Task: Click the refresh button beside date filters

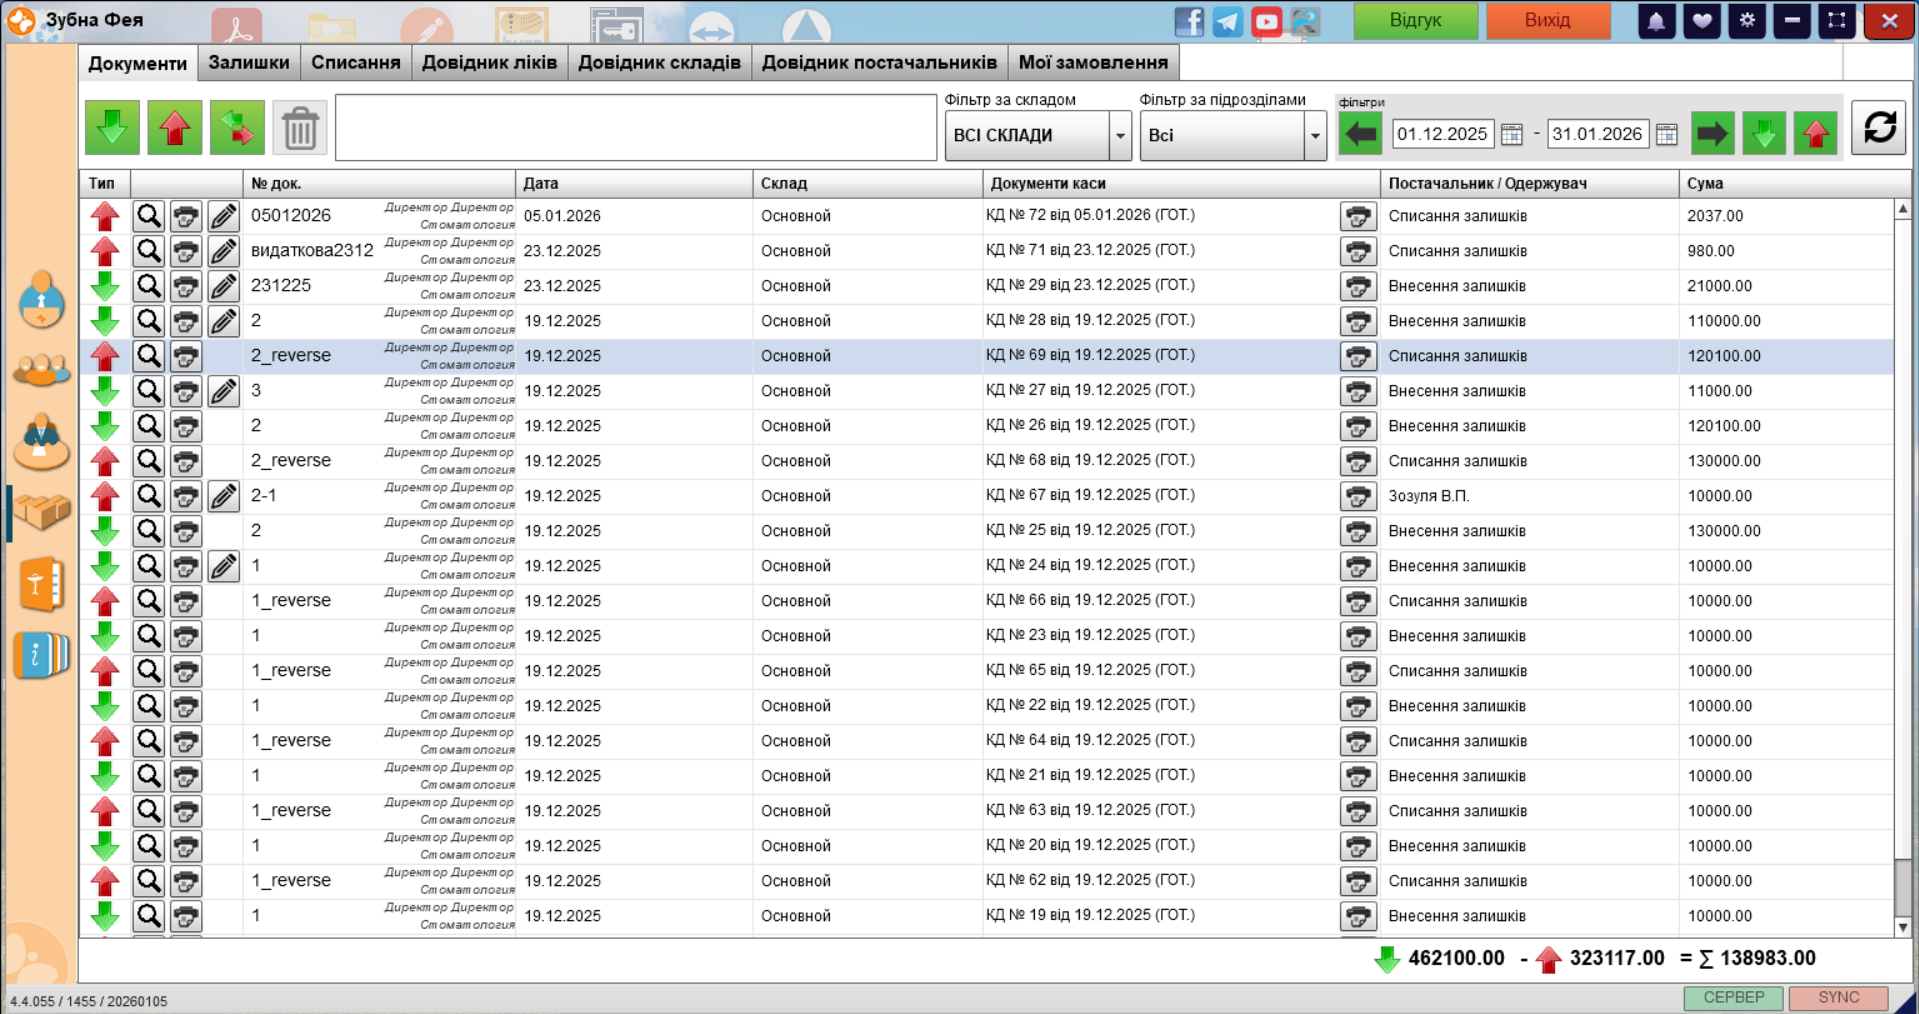Action: click(1879, 128)
